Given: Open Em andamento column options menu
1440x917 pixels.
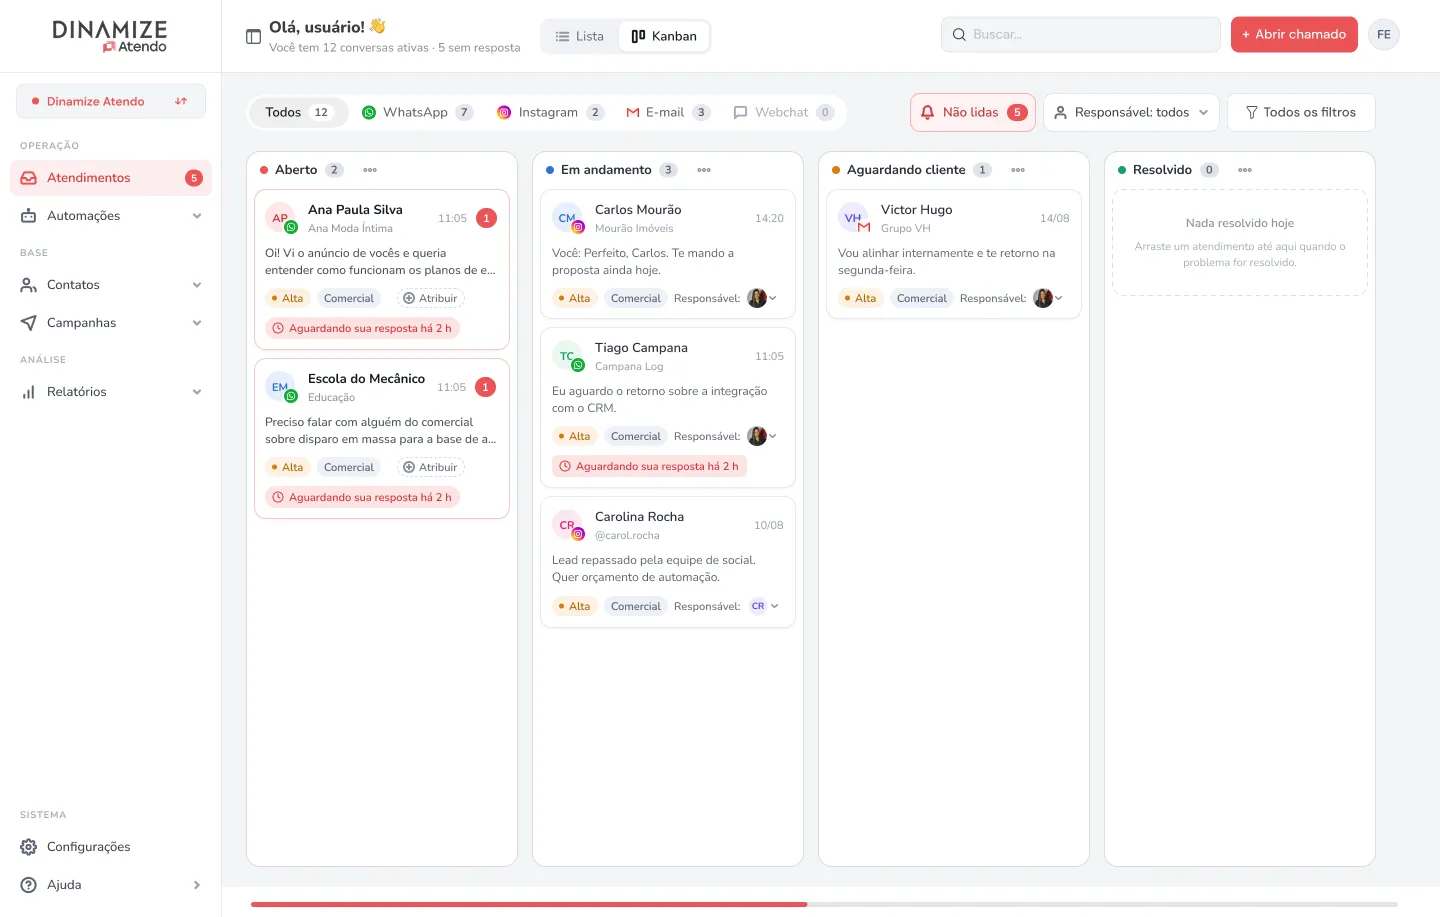Looking at the screenshot, I should (x=704, y=170).
